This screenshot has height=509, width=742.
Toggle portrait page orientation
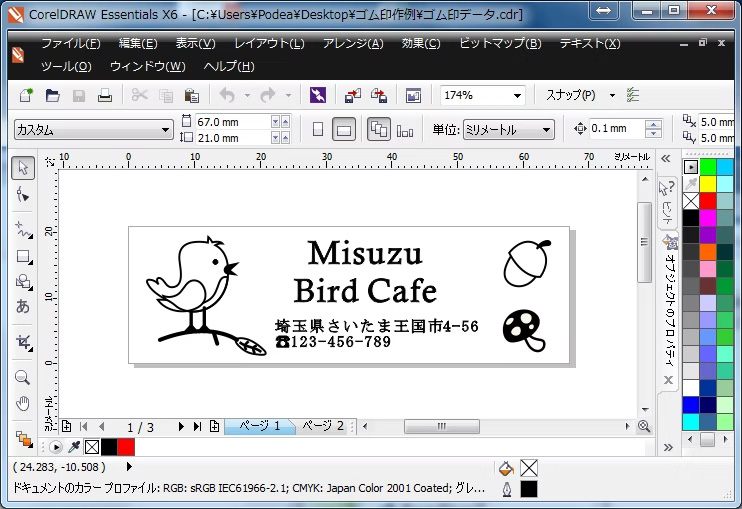point(318,129)
